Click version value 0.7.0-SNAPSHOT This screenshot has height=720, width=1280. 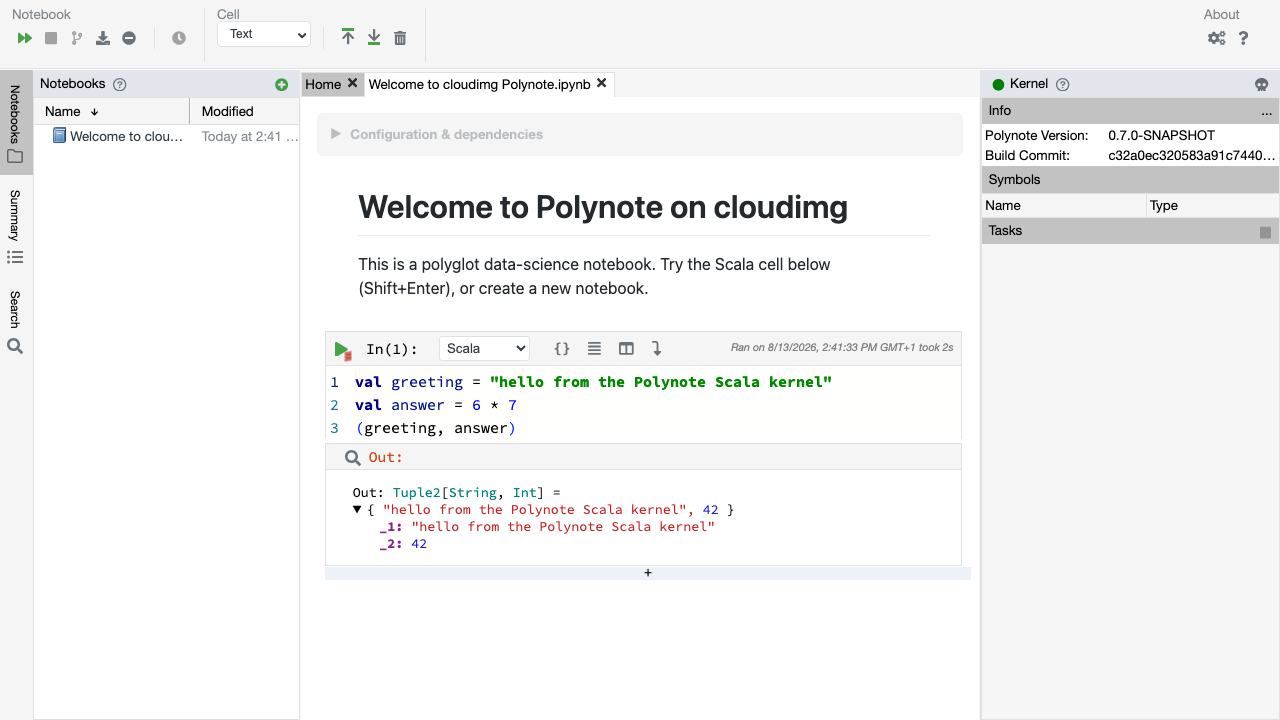[1161, 135]
